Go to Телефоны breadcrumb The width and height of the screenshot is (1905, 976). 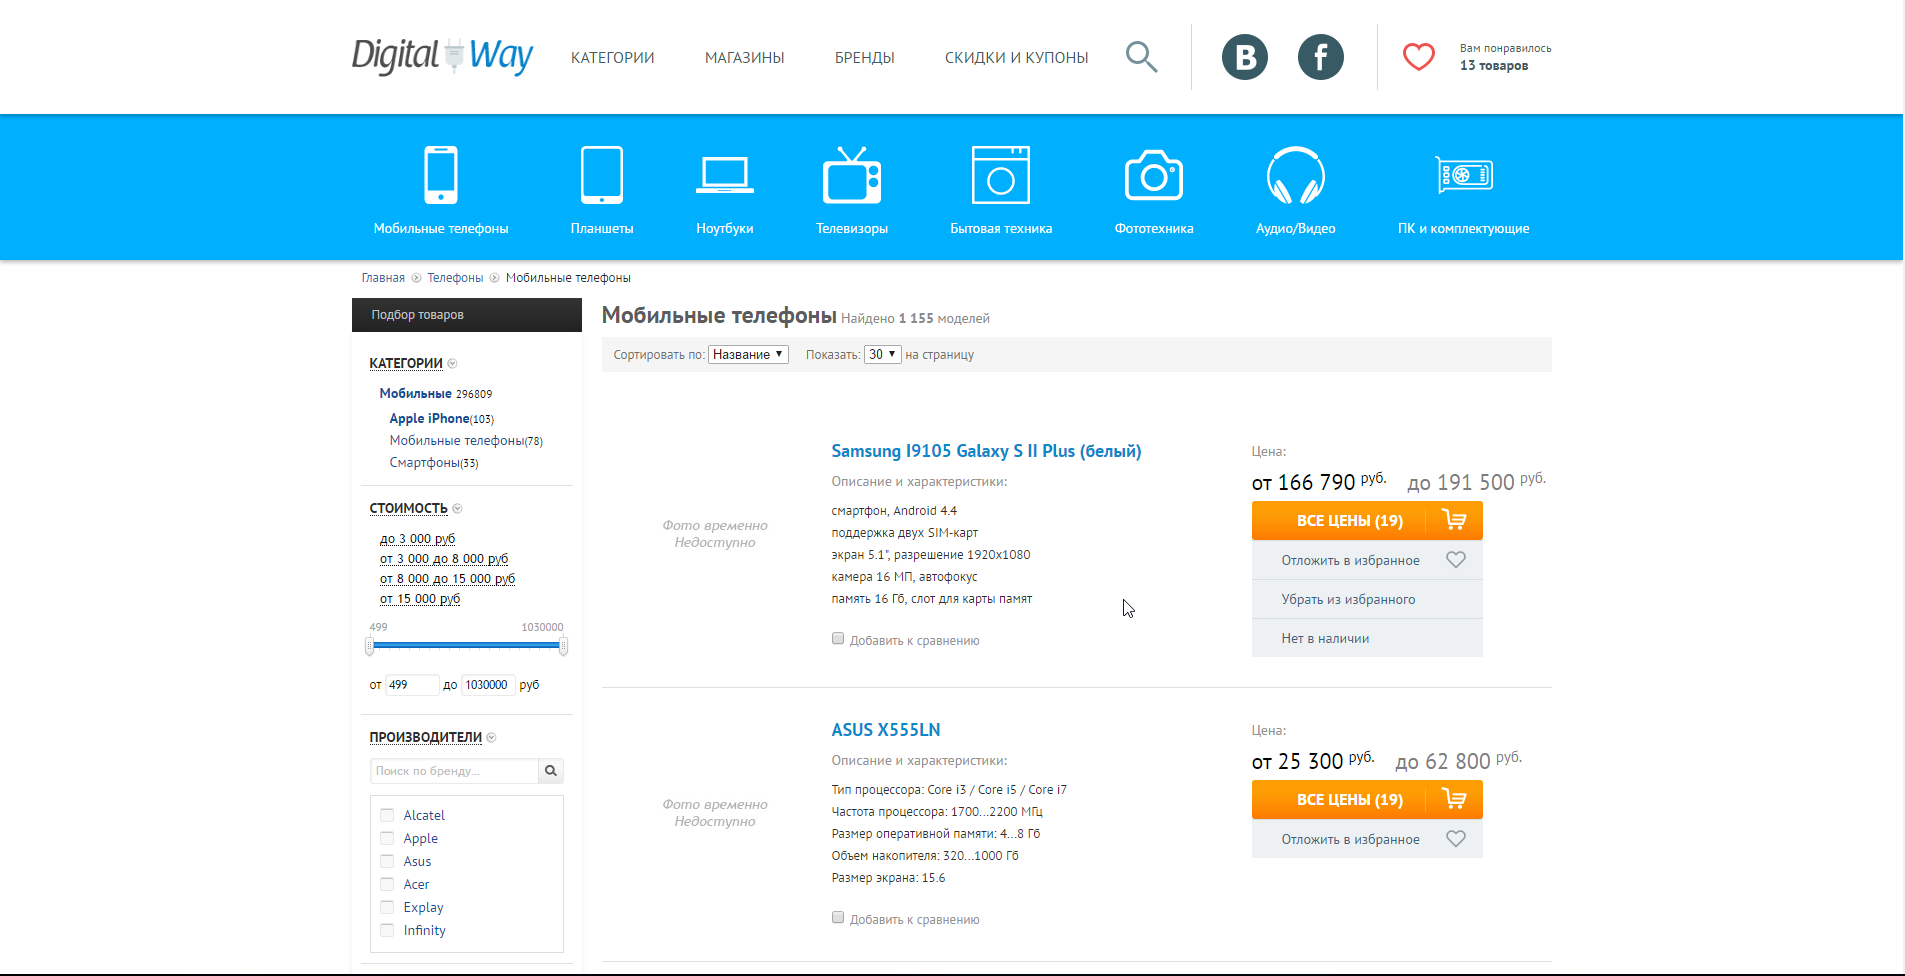(x=455, y=278)
